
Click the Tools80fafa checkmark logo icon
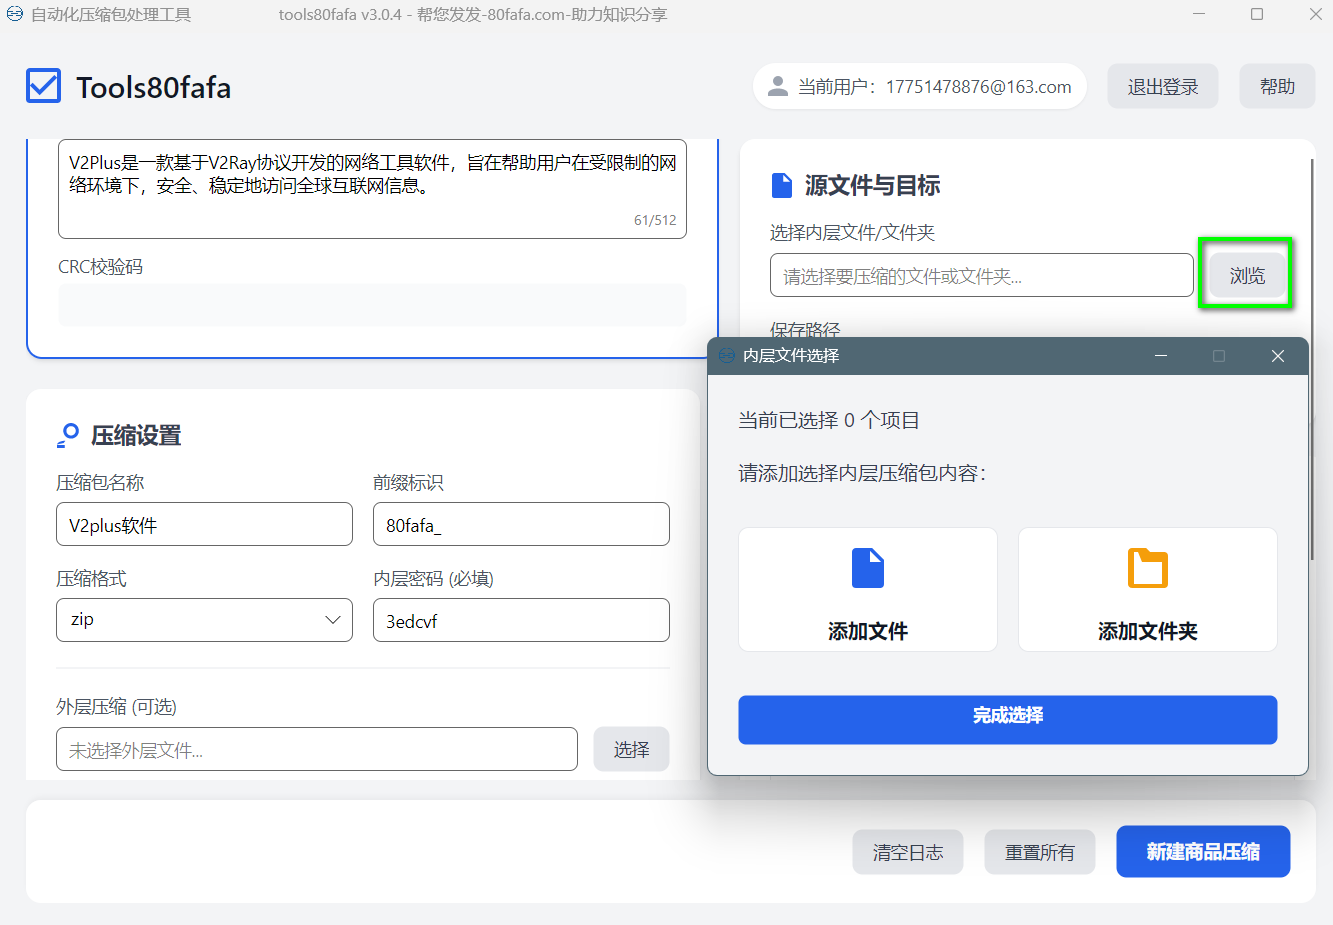(44, 87)
